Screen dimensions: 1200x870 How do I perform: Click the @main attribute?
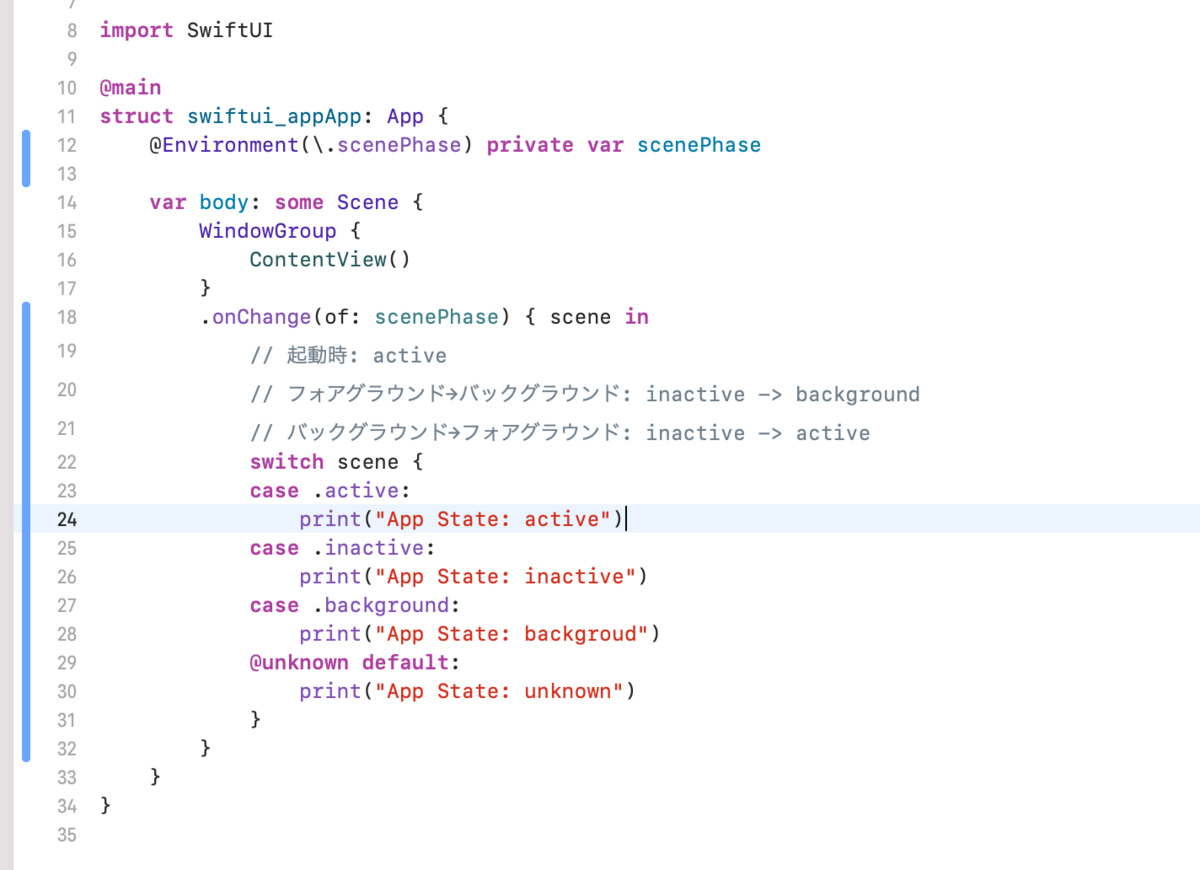tap(130, 88)
